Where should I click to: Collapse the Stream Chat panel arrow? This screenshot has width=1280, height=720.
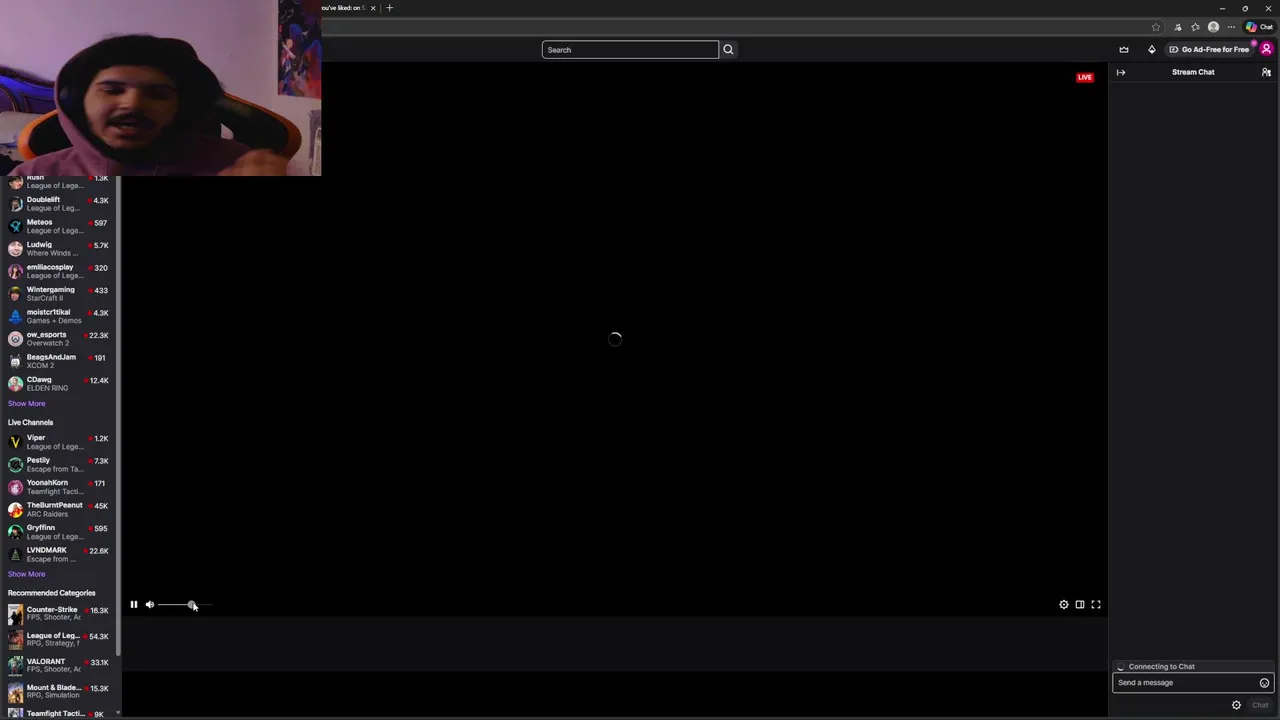coord(1121,72)
